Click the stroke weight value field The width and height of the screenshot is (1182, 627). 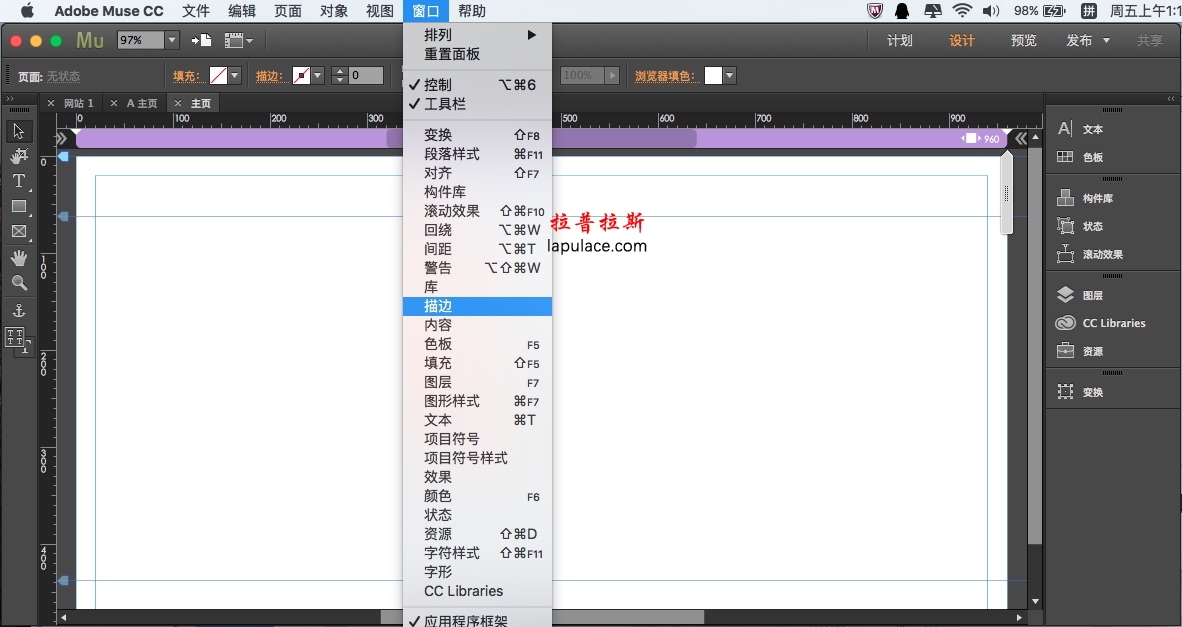click(x=366, y=75)
